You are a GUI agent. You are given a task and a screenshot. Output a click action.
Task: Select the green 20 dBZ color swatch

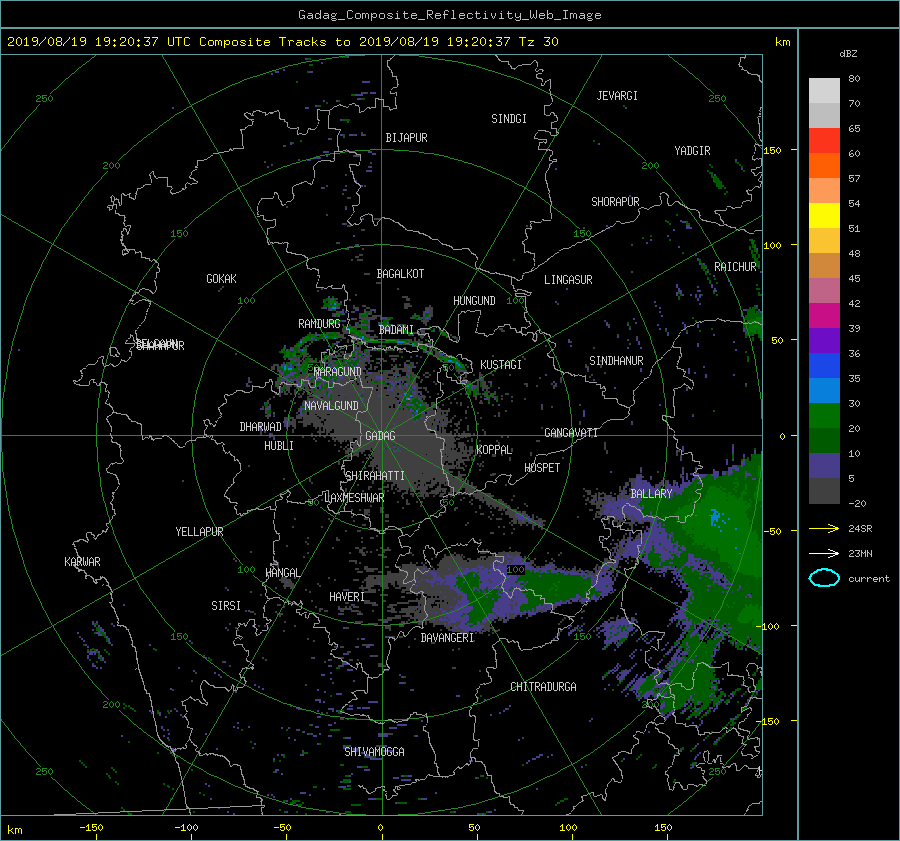coord(824,416)
